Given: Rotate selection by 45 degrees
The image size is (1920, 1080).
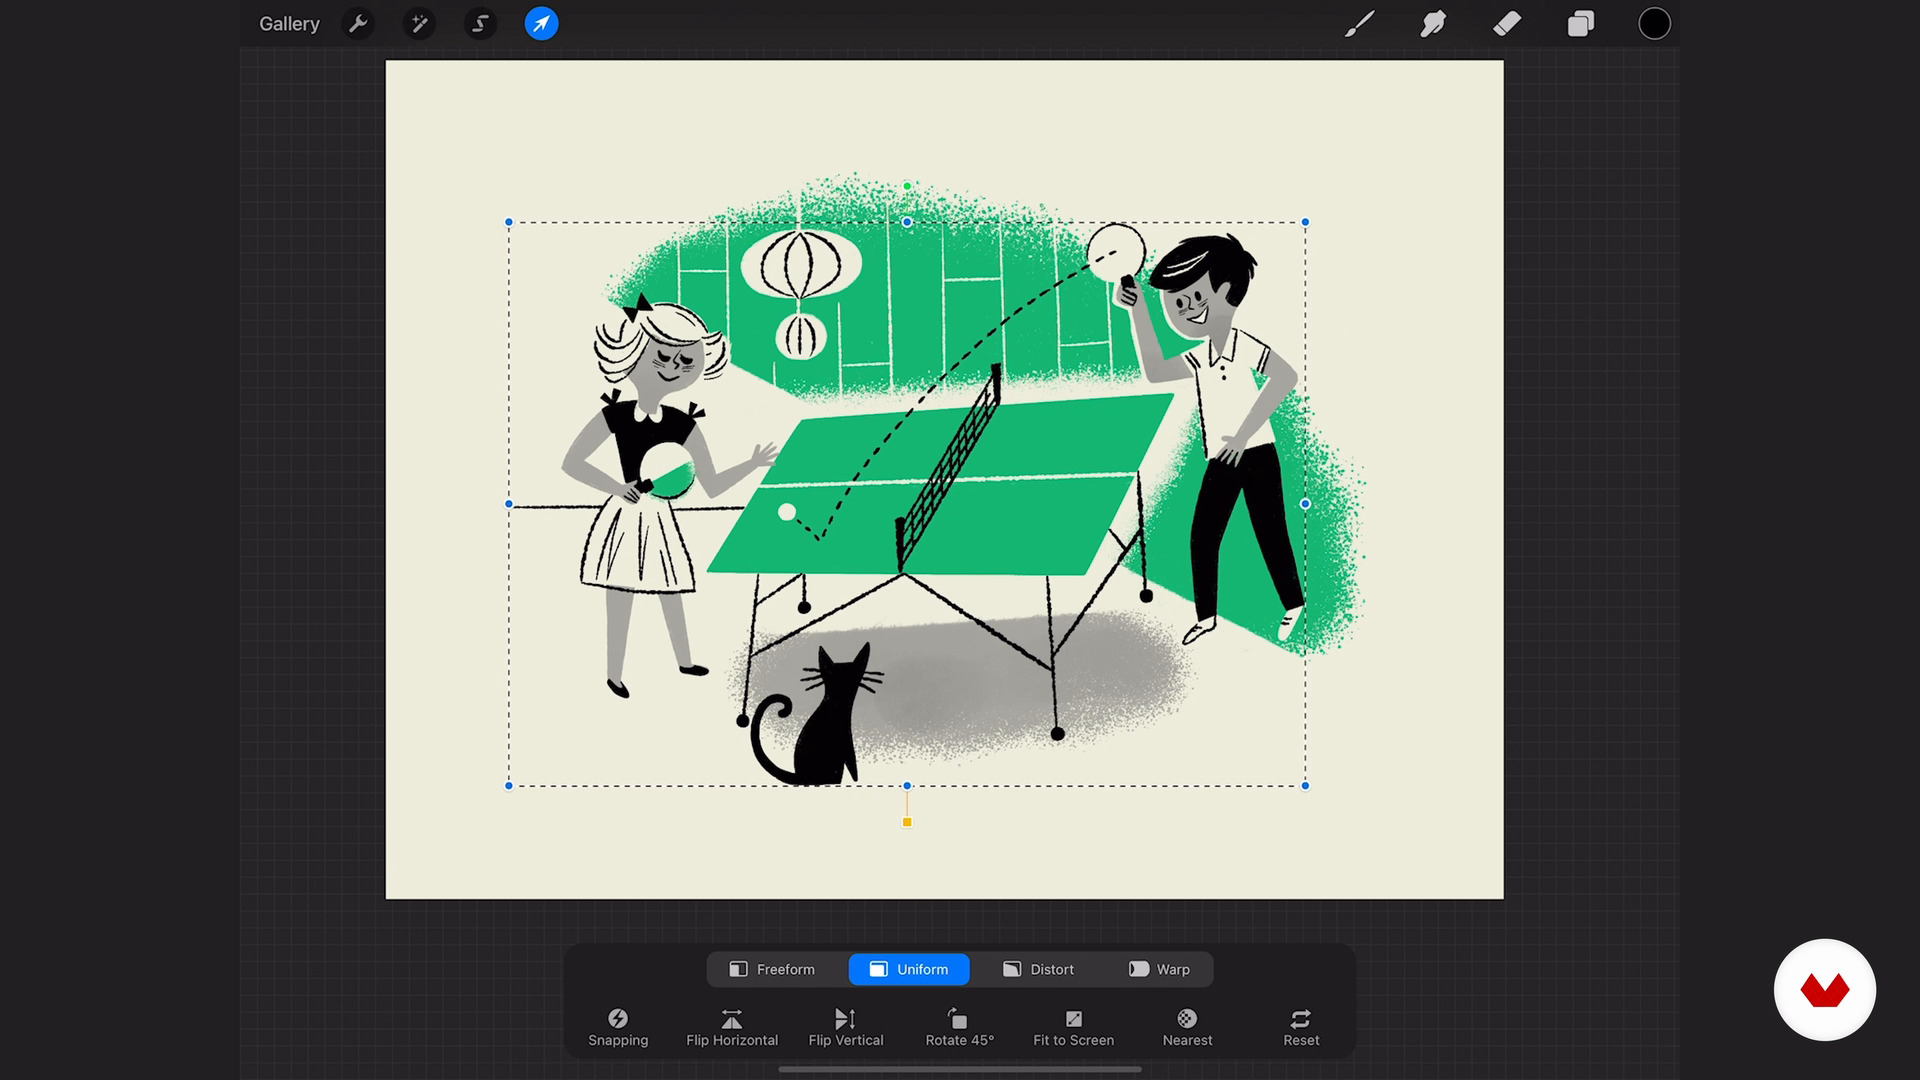Looking at the screenshot, I should (x=960, y=1028).
